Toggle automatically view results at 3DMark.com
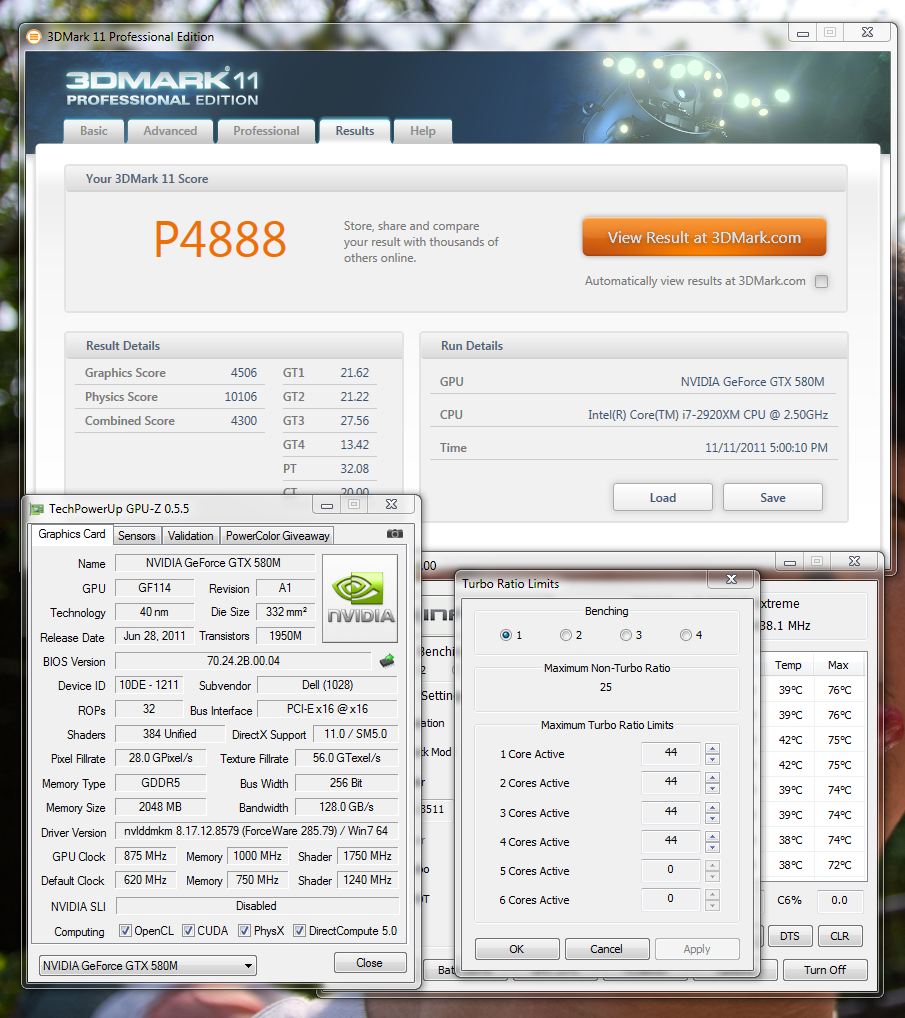Screen dimensions: 905x1018 click(x=822, y=281)
